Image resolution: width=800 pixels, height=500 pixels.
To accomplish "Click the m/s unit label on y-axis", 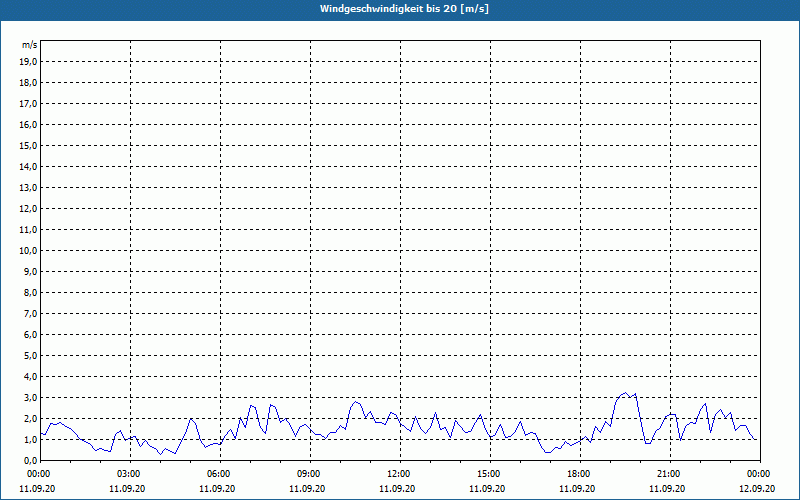I will pos(30,45).
